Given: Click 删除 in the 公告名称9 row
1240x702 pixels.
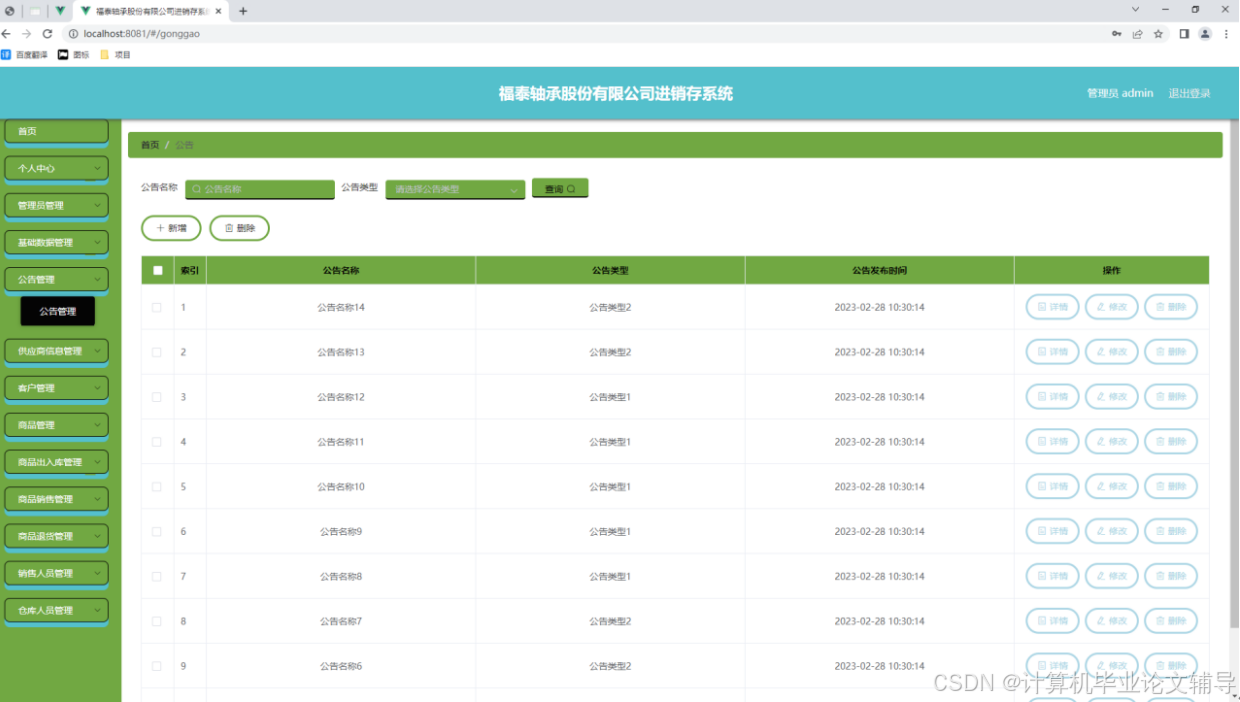Looking at the screenshot, I should 1170,532.
